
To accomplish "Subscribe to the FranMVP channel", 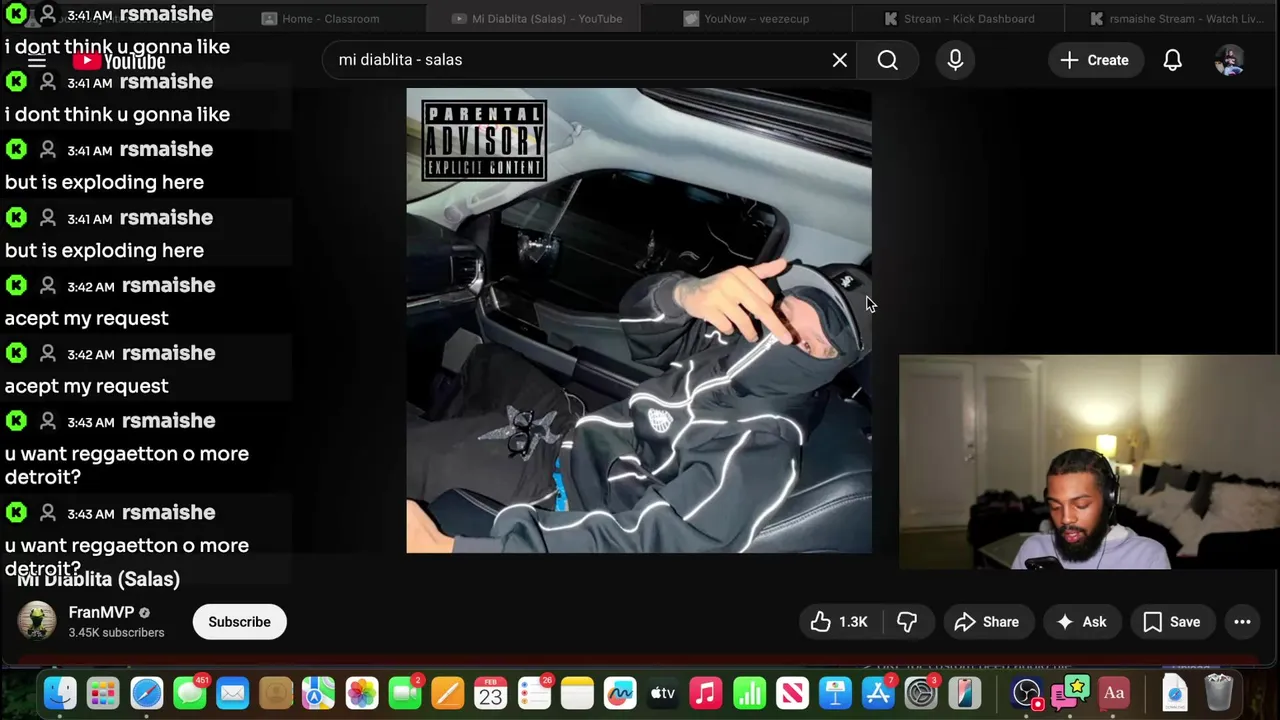I will tap(239, 622).
